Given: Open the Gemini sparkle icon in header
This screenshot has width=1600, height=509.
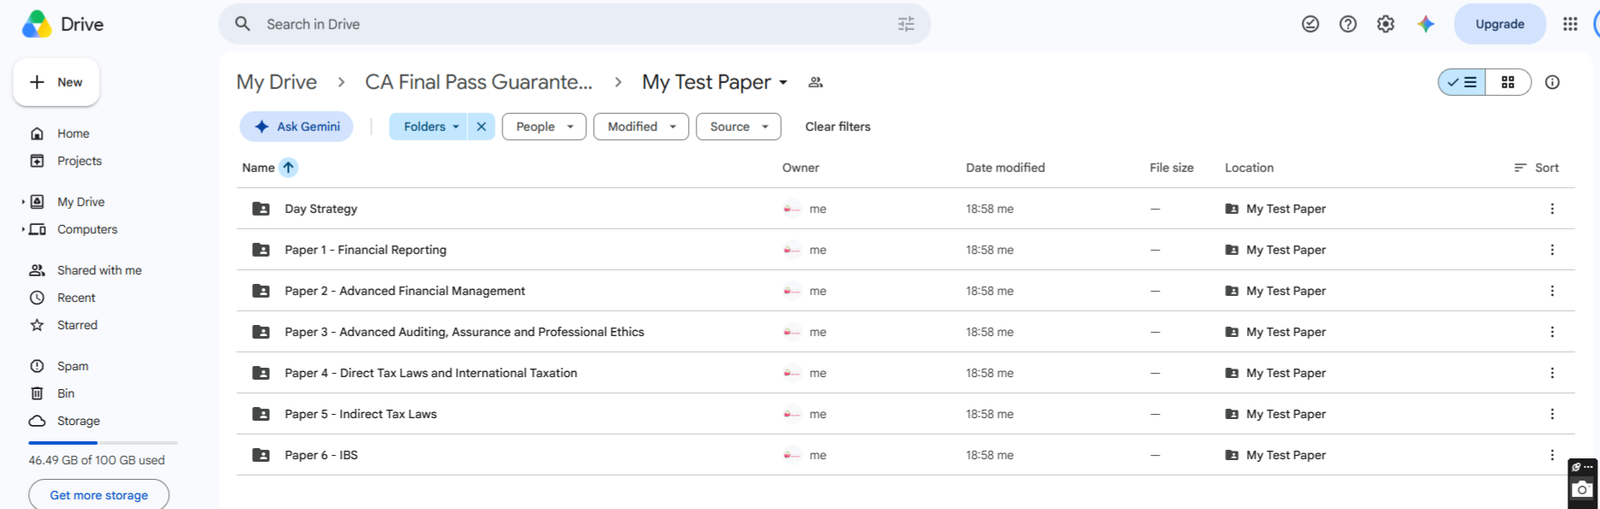Looking at the screenshot, I should 1426,24.
